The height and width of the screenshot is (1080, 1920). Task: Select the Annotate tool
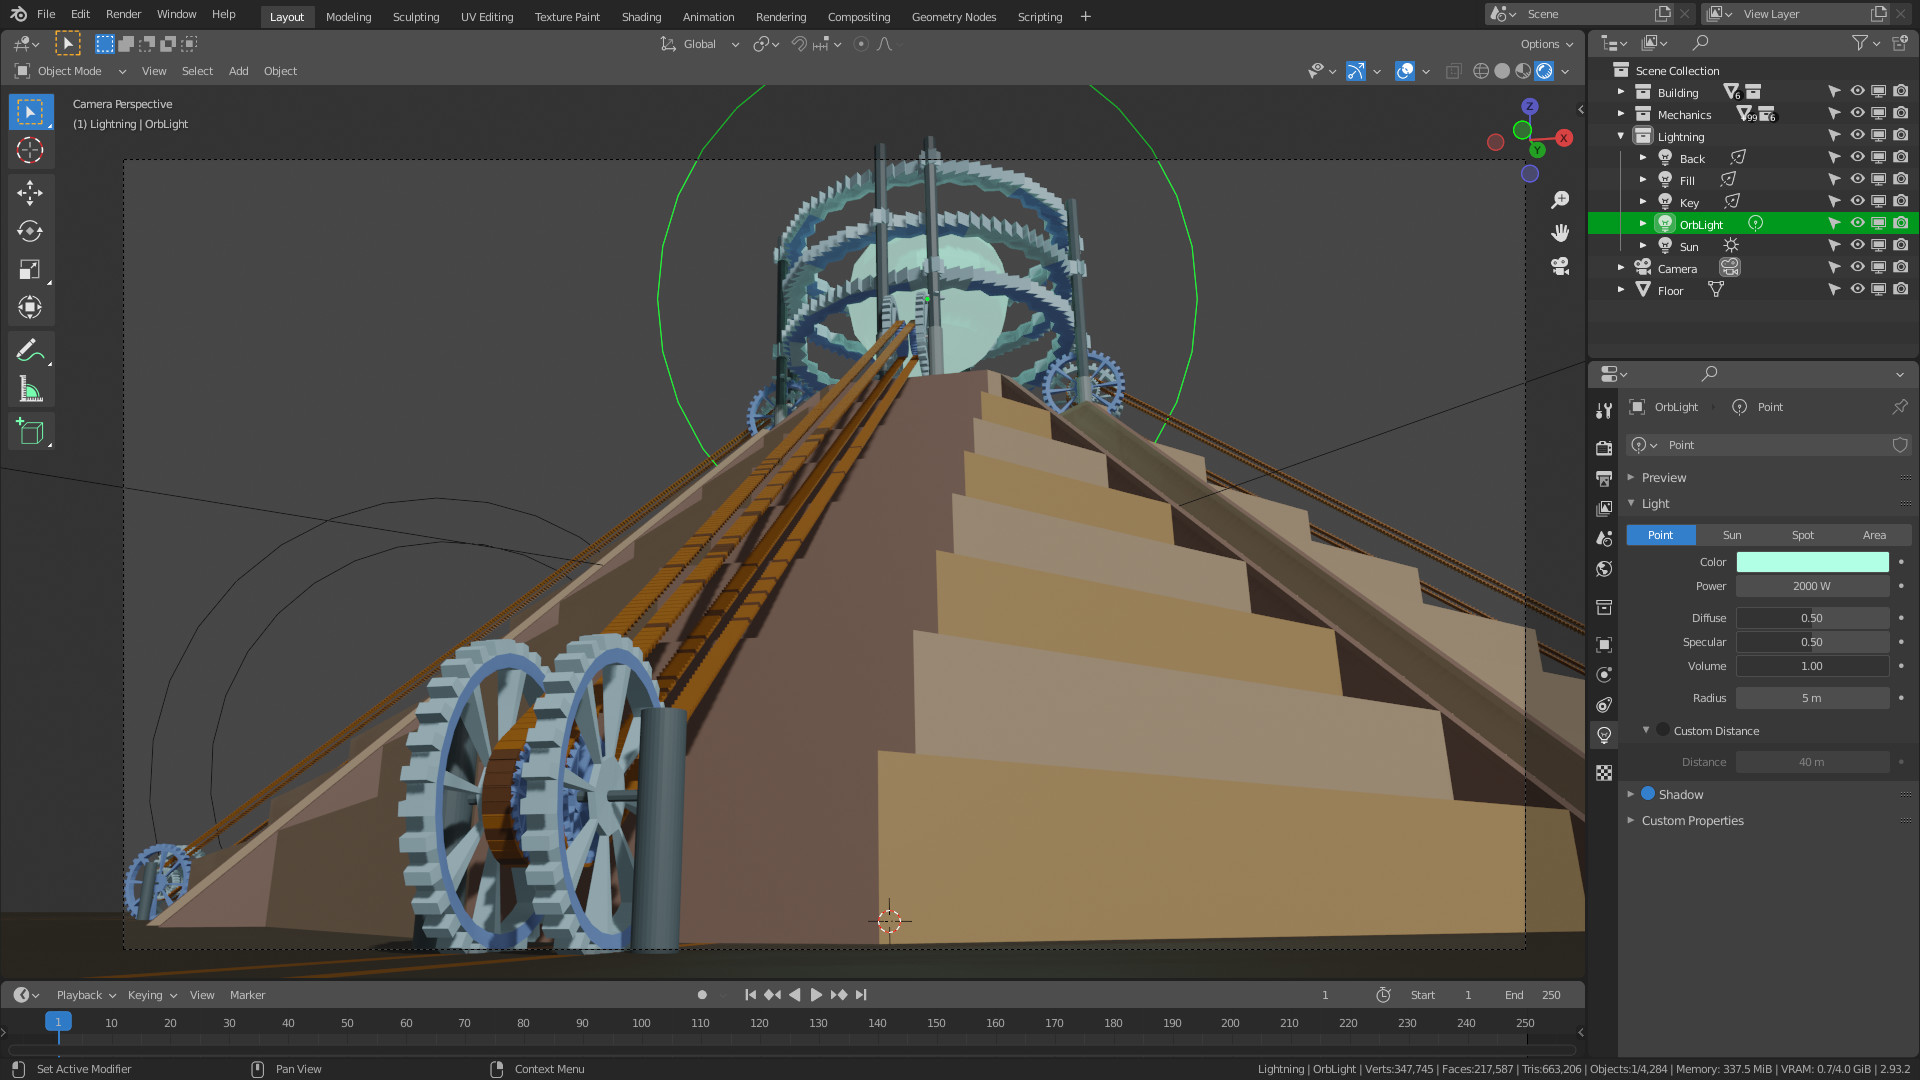31,349
